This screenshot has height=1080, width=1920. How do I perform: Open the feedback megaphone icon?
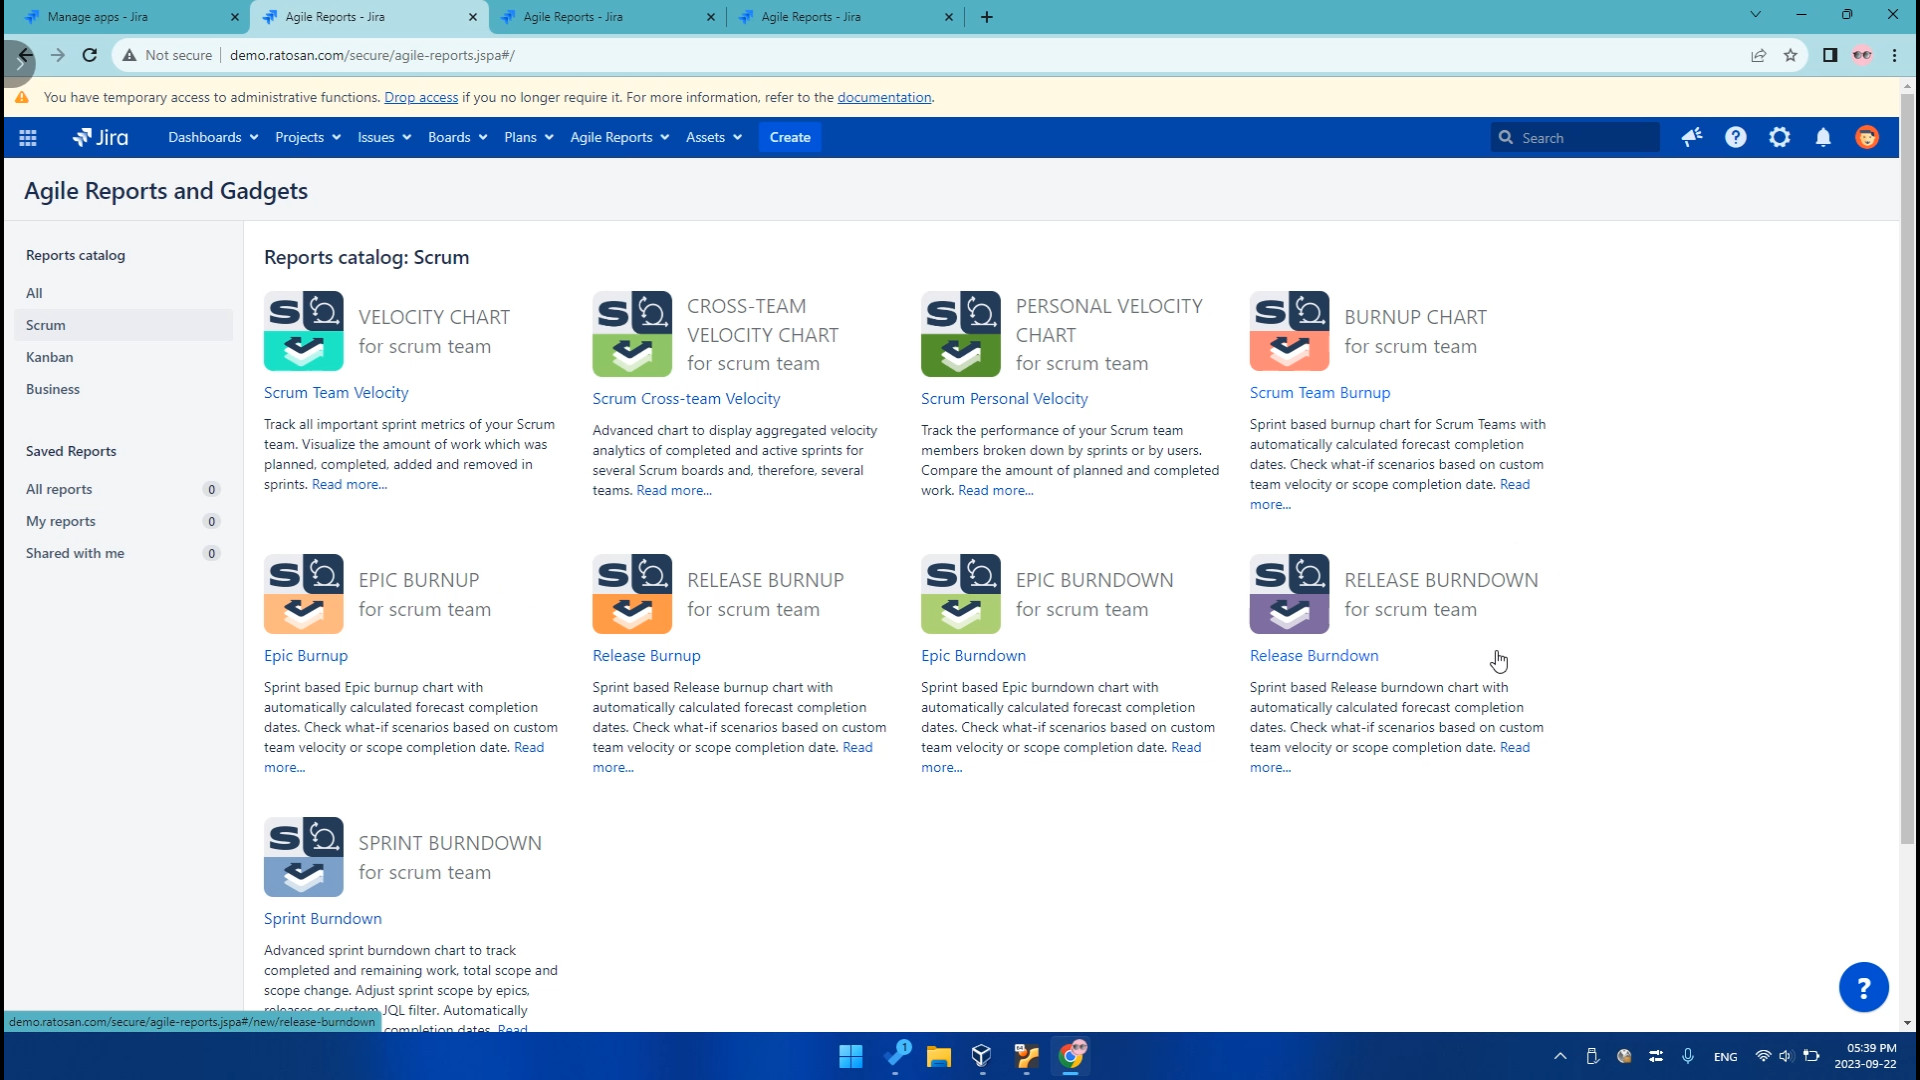1692,138
